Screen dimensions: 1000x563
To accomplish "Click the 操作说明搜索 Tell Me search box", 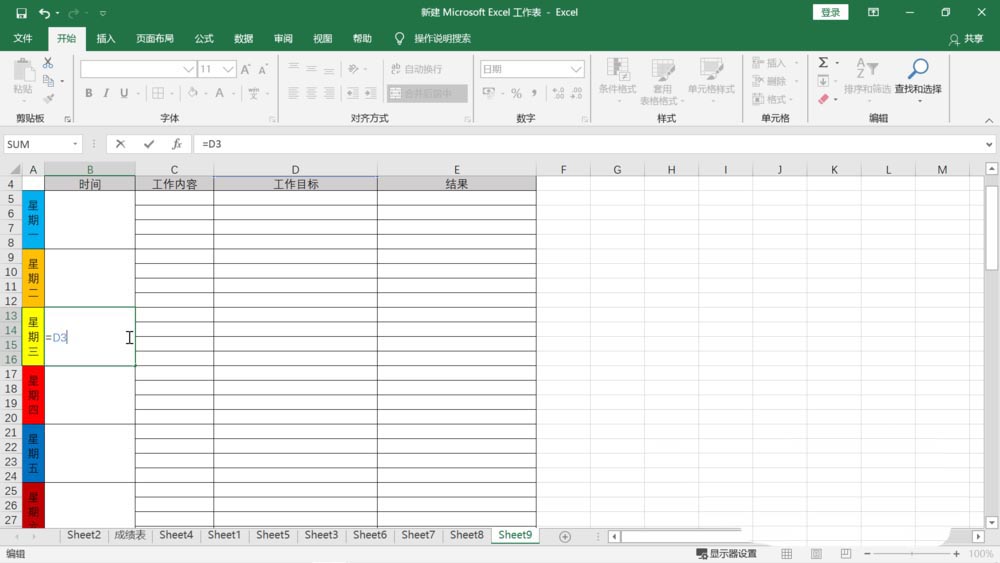I will click(442, 38).
